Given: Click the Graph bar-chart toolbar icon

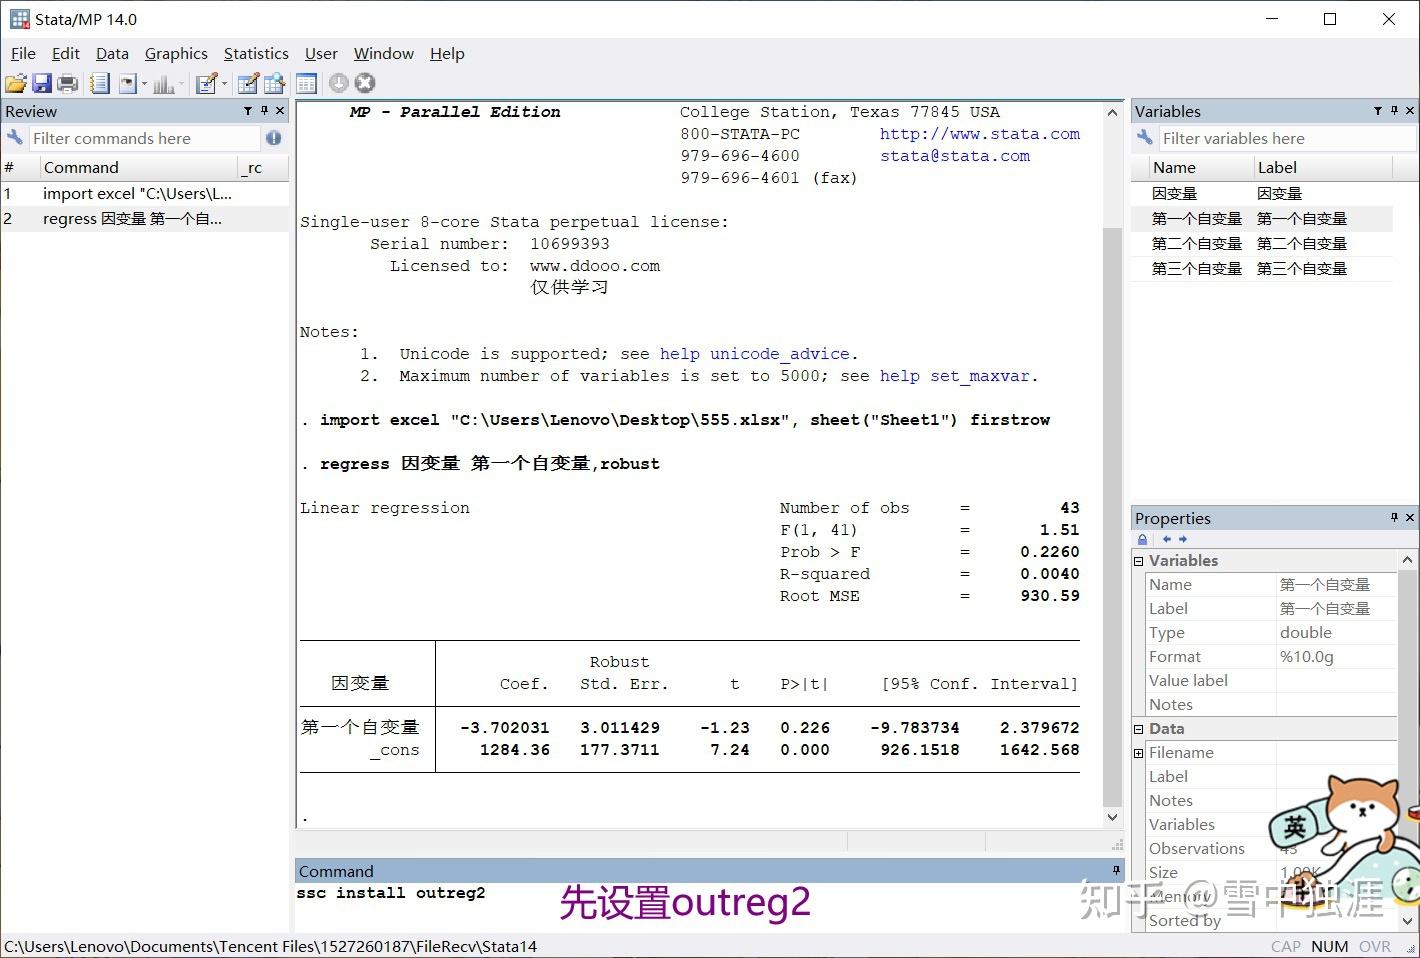Looking at the screenshot, I should (x=163, y=84).
